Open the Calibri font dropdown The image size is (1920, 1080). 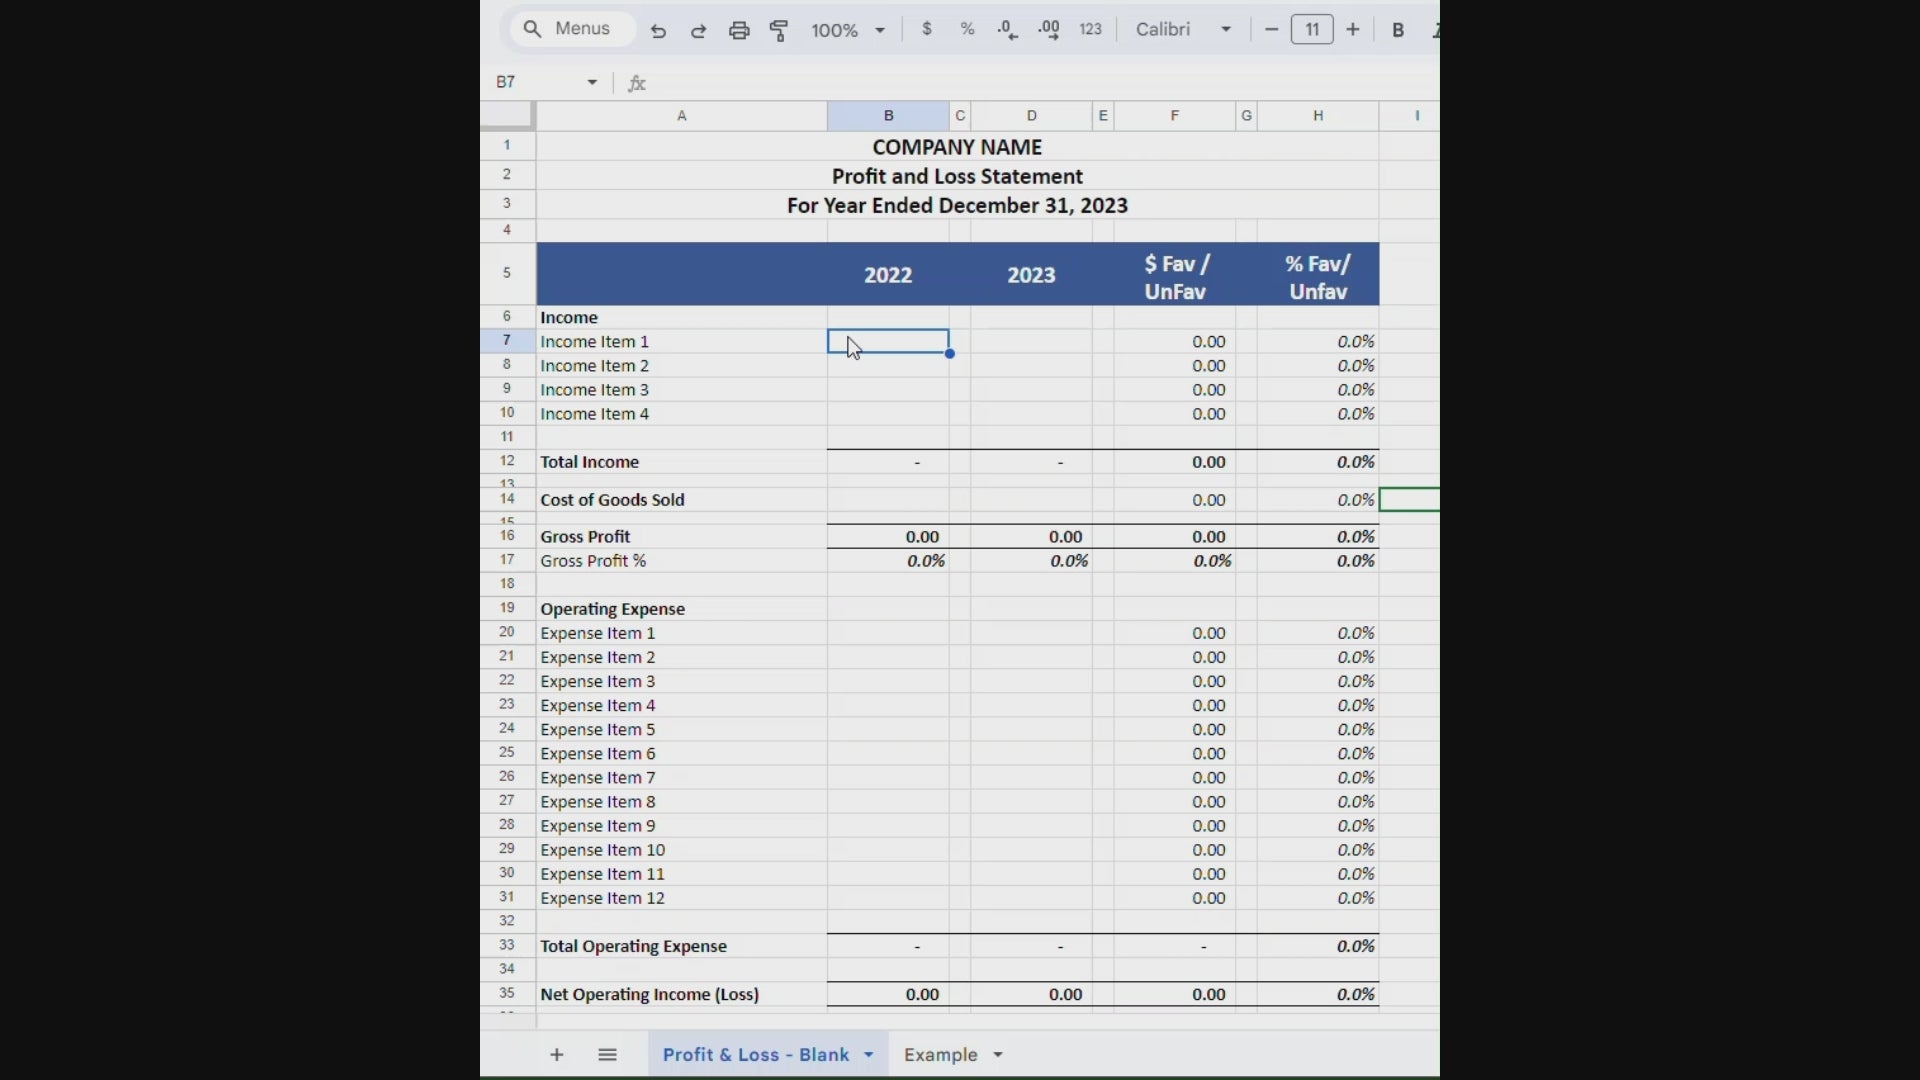1183,29
